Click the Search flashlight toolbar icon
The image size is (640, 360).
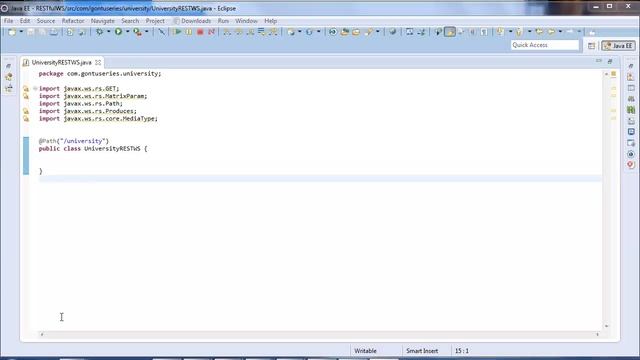369,32
